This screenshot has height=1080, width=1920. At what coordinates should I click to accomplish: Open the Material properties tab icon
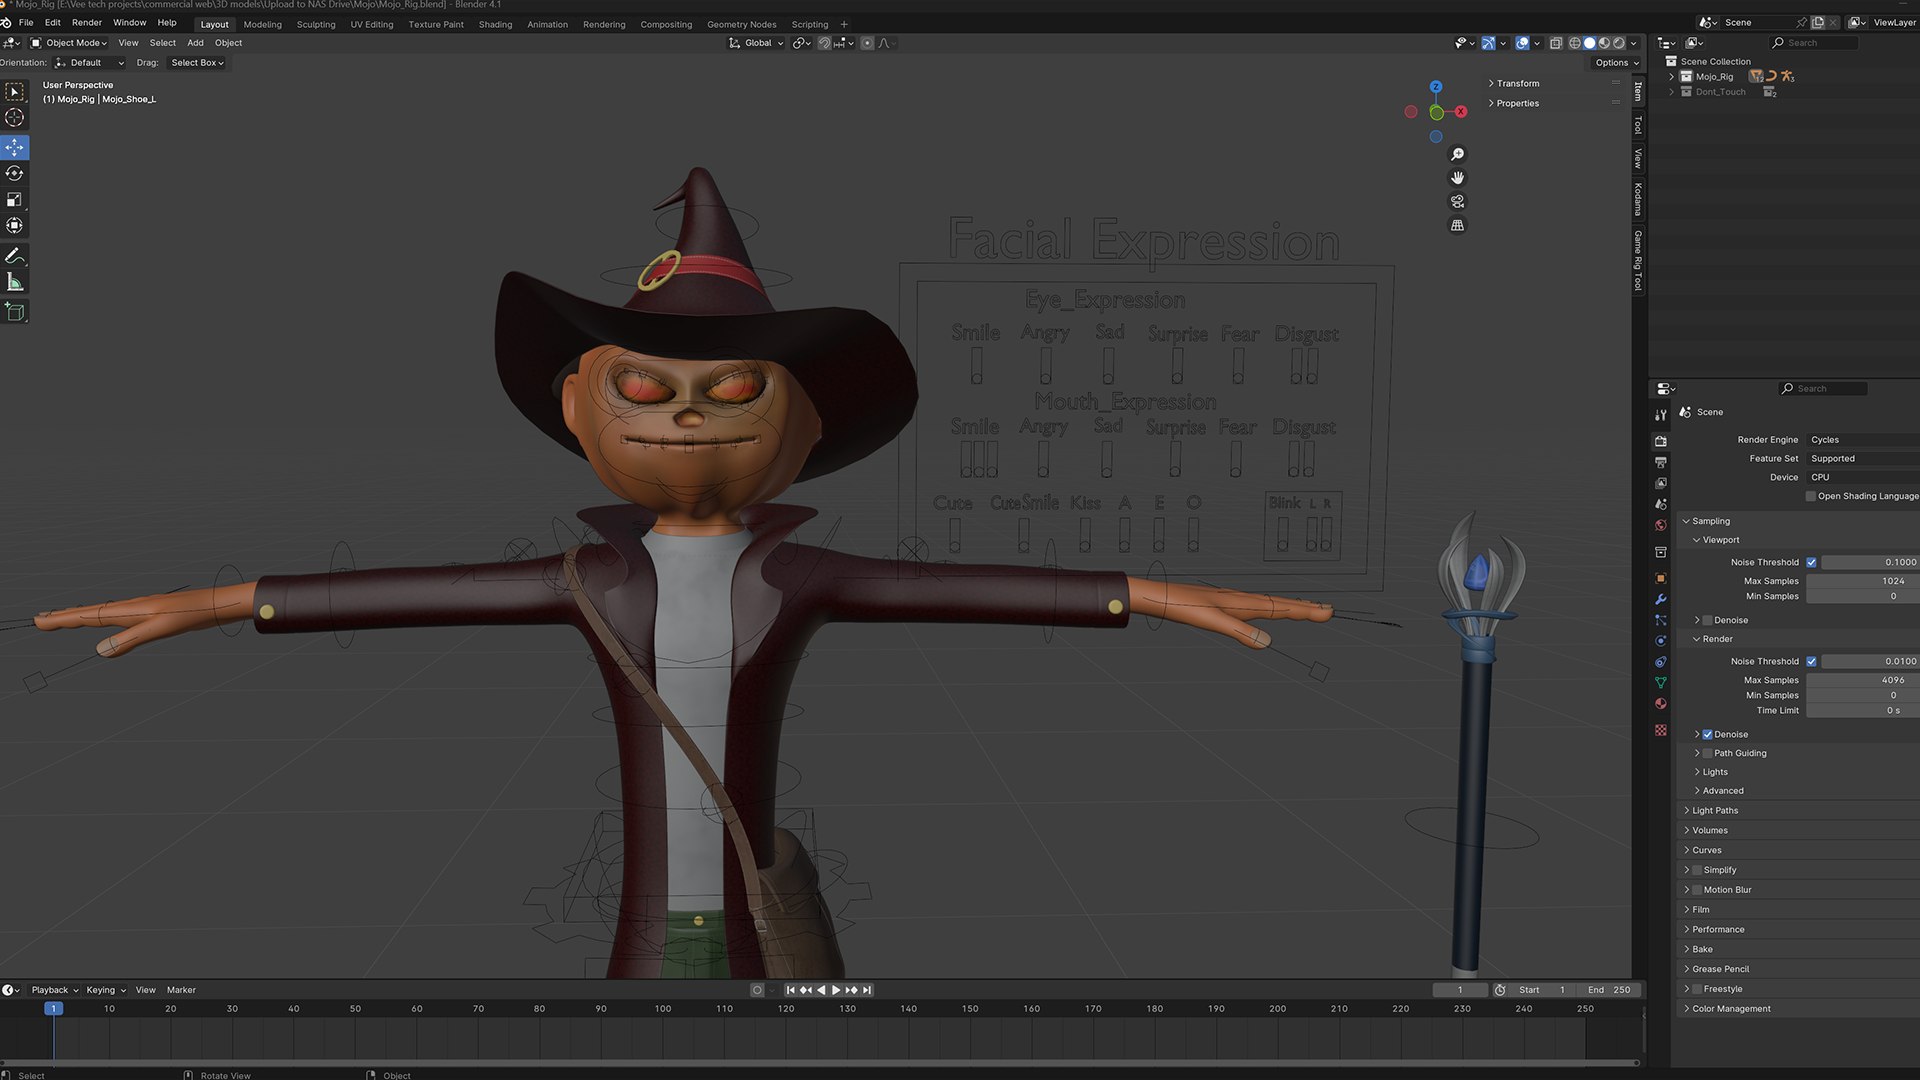point(1660,703)
